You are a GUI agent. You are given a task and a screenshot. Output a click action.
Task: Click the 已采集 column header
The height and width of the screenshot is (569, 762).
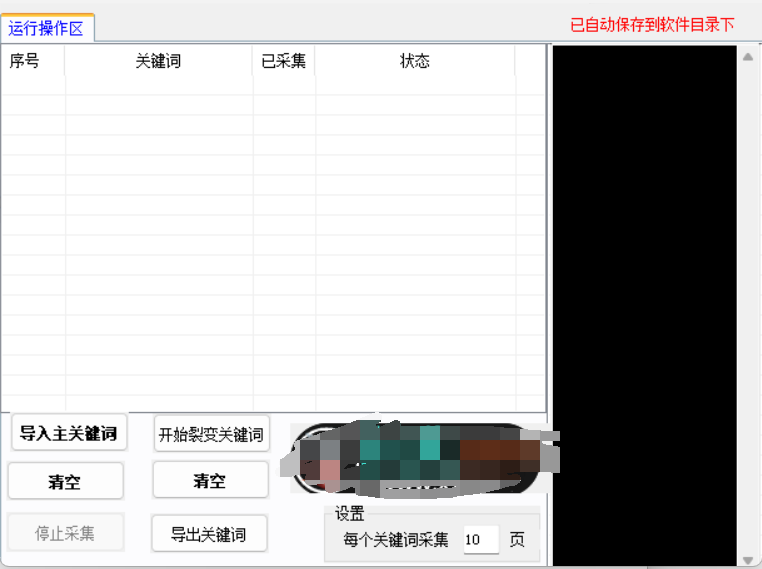284,61
